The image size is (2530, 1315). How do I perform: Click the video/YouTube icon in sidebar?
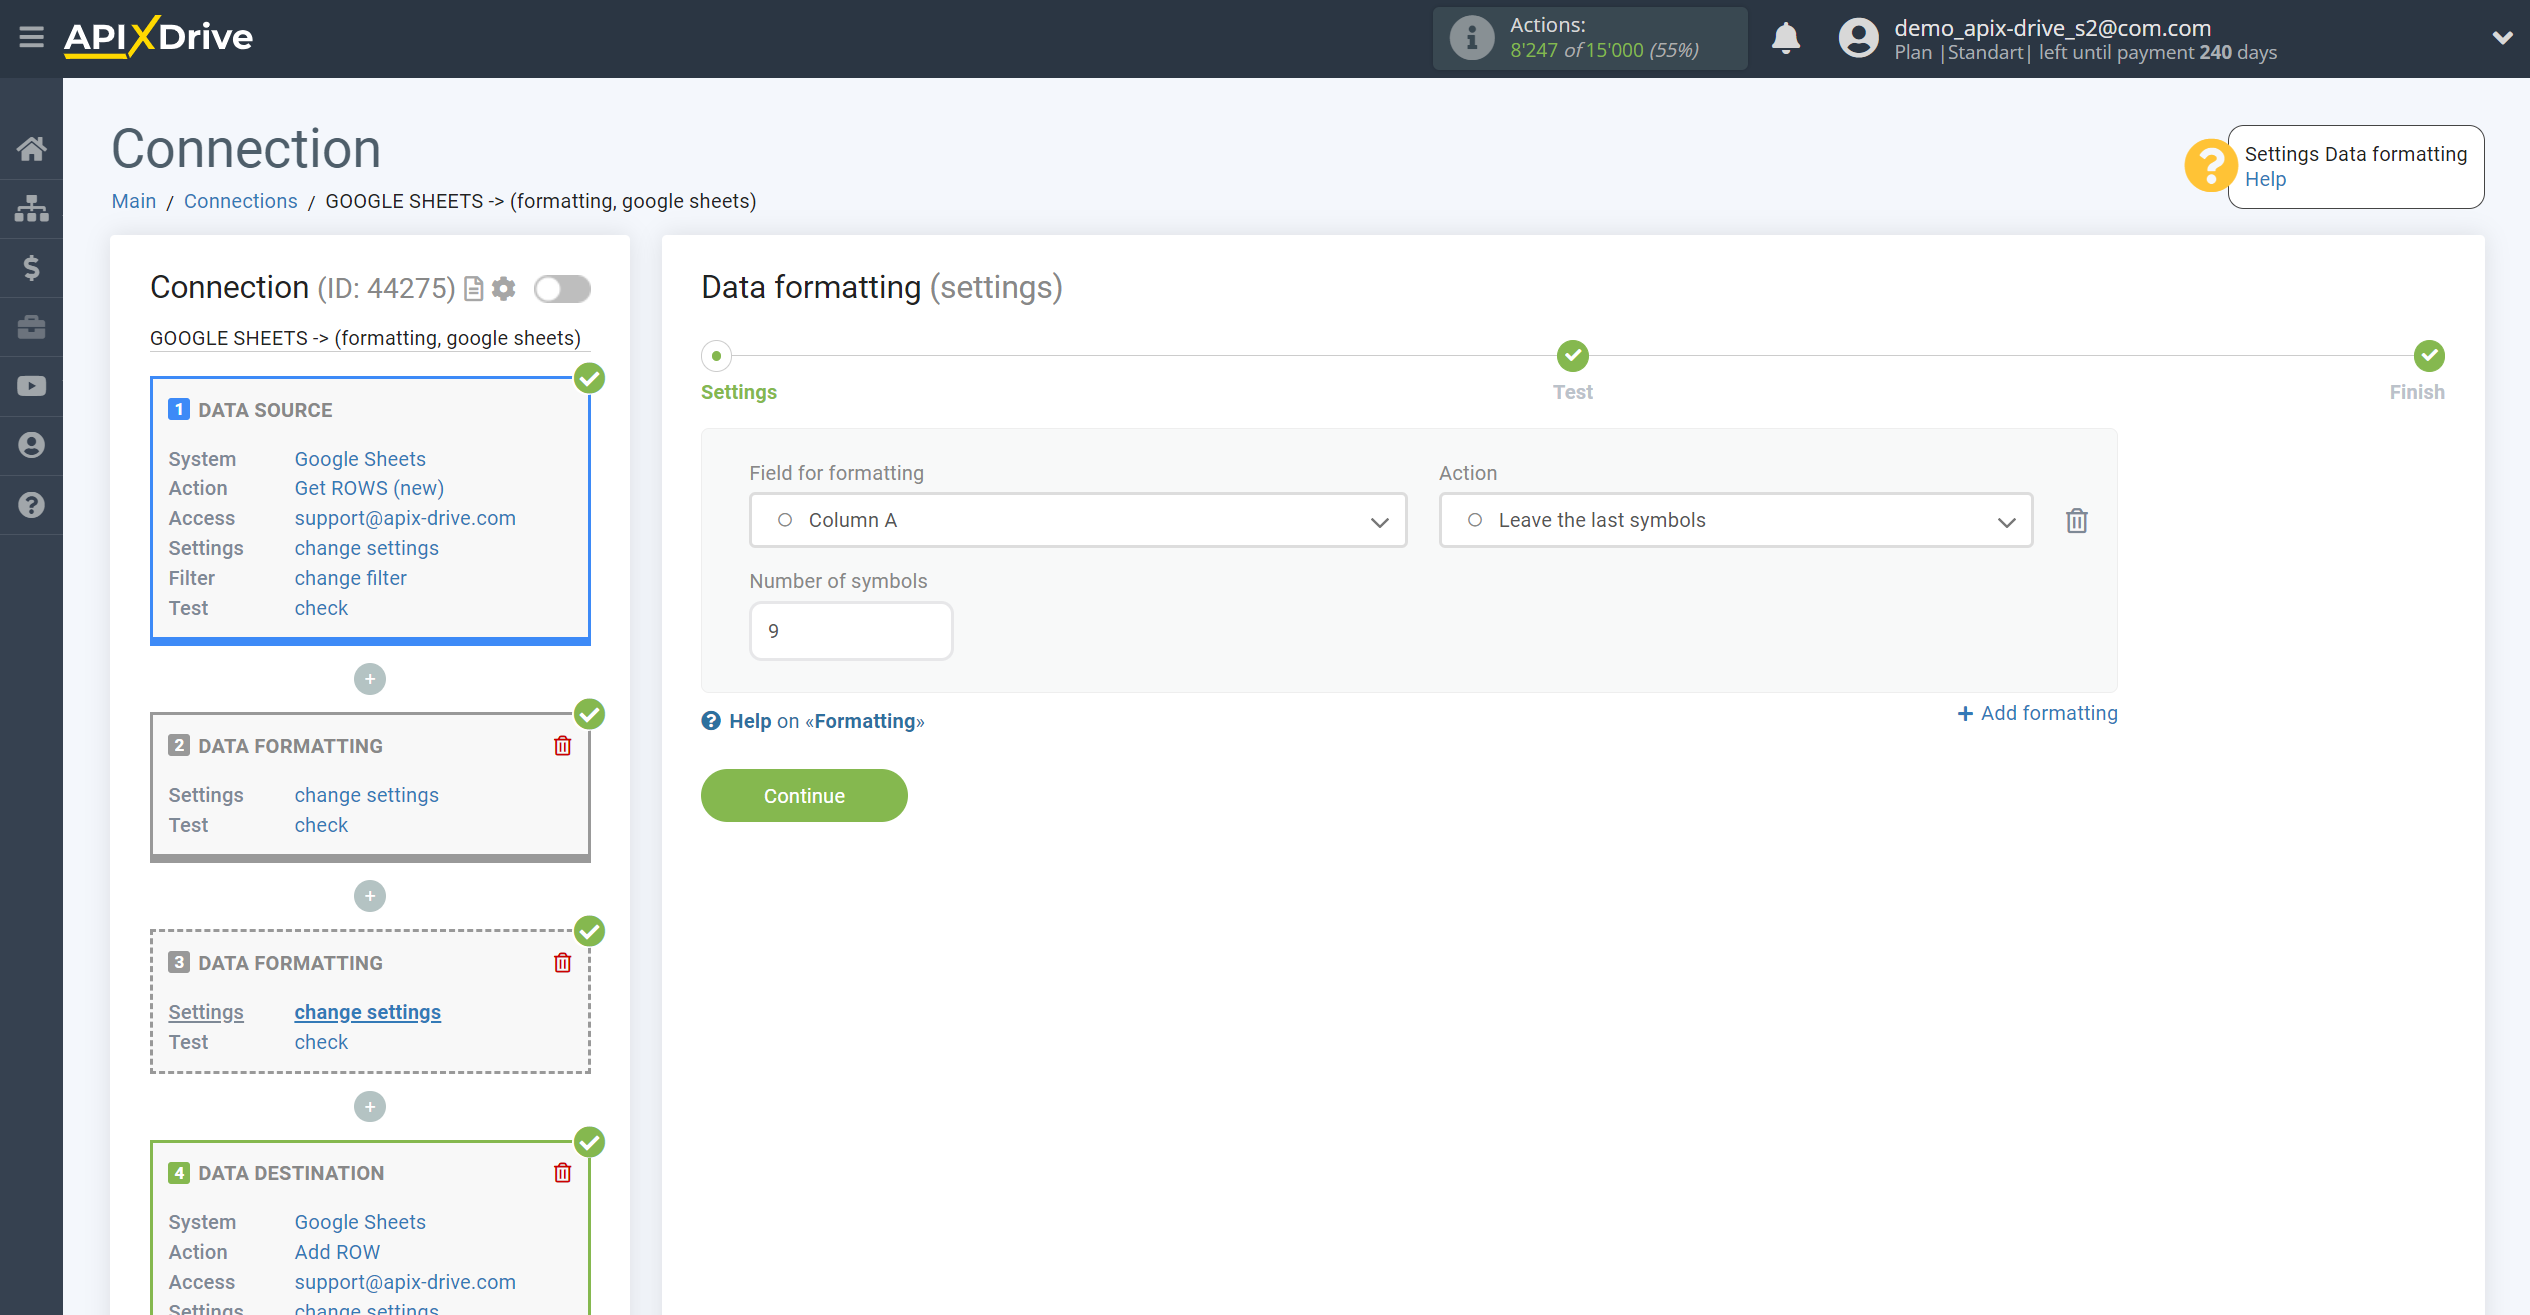(x=30, y=385)
